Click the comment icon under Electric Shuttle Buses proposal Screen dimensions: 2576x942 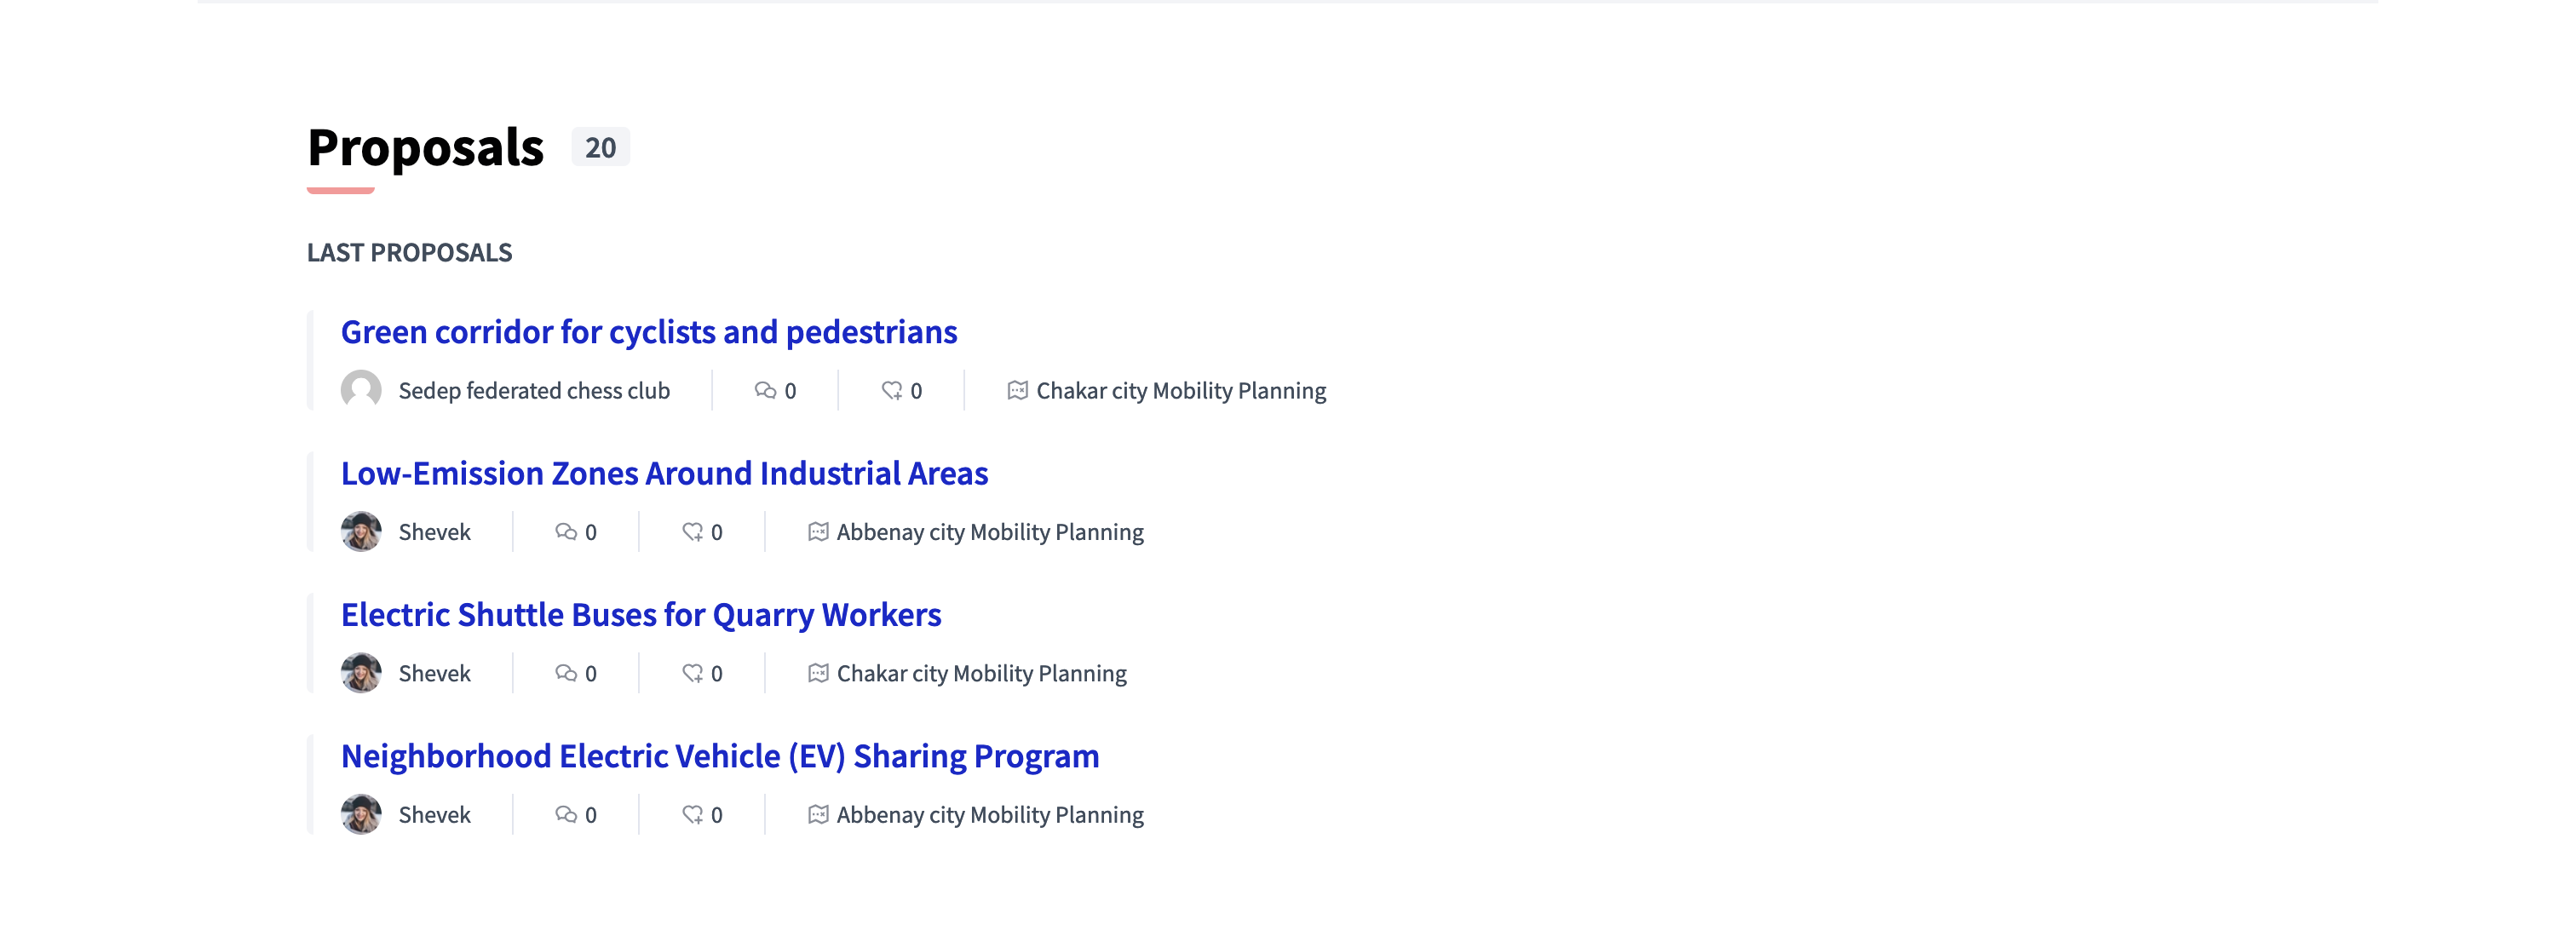[x=566, y=673]
